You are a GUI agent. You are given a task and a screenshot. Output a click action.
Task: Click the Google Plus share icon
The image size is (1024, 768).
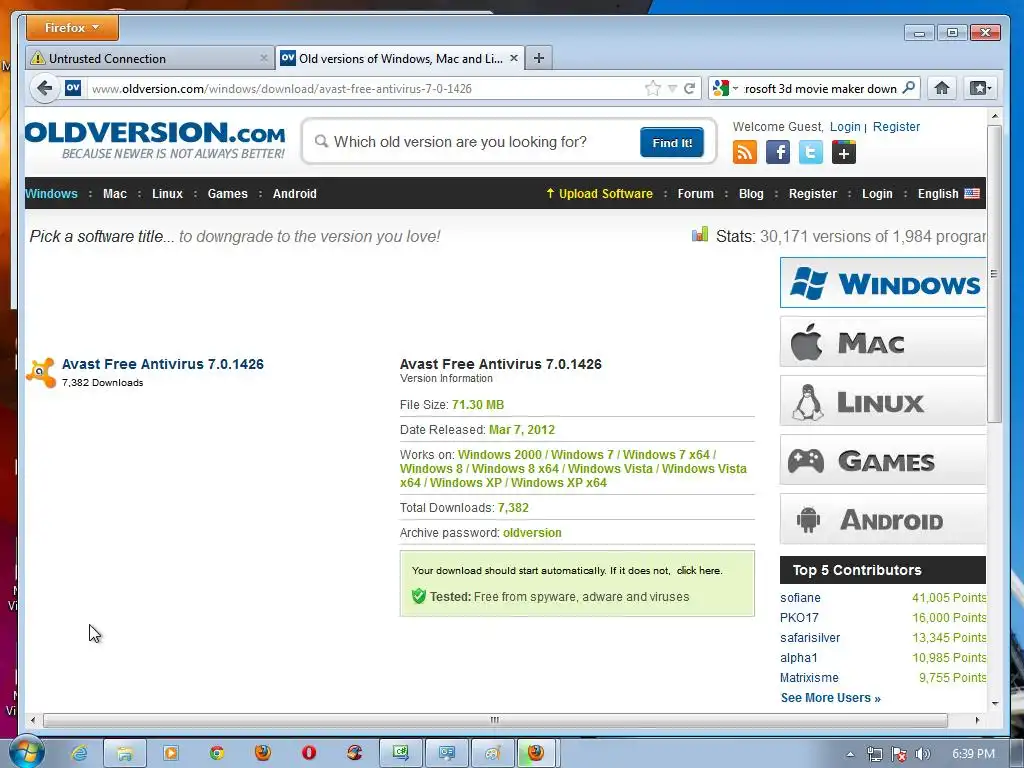coord(844,153)
